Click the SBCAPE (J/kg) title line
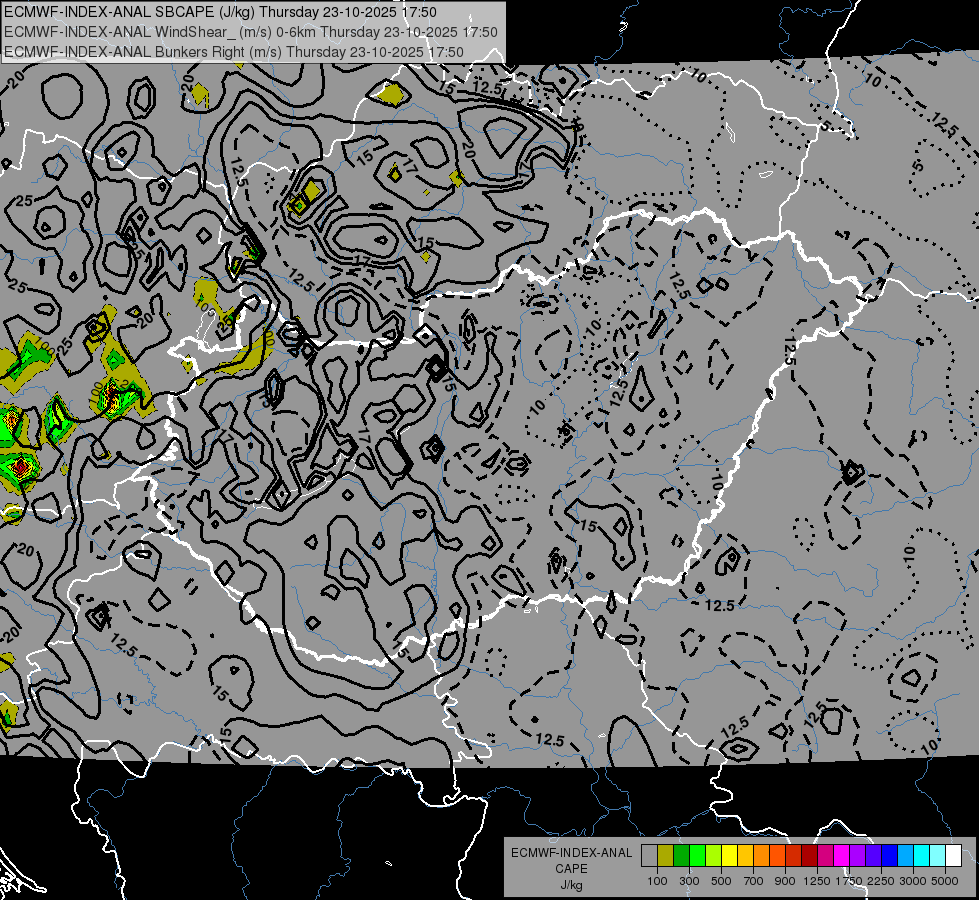Image resolution: width=979 pixels, height=900 pixels. coord(220,12)
